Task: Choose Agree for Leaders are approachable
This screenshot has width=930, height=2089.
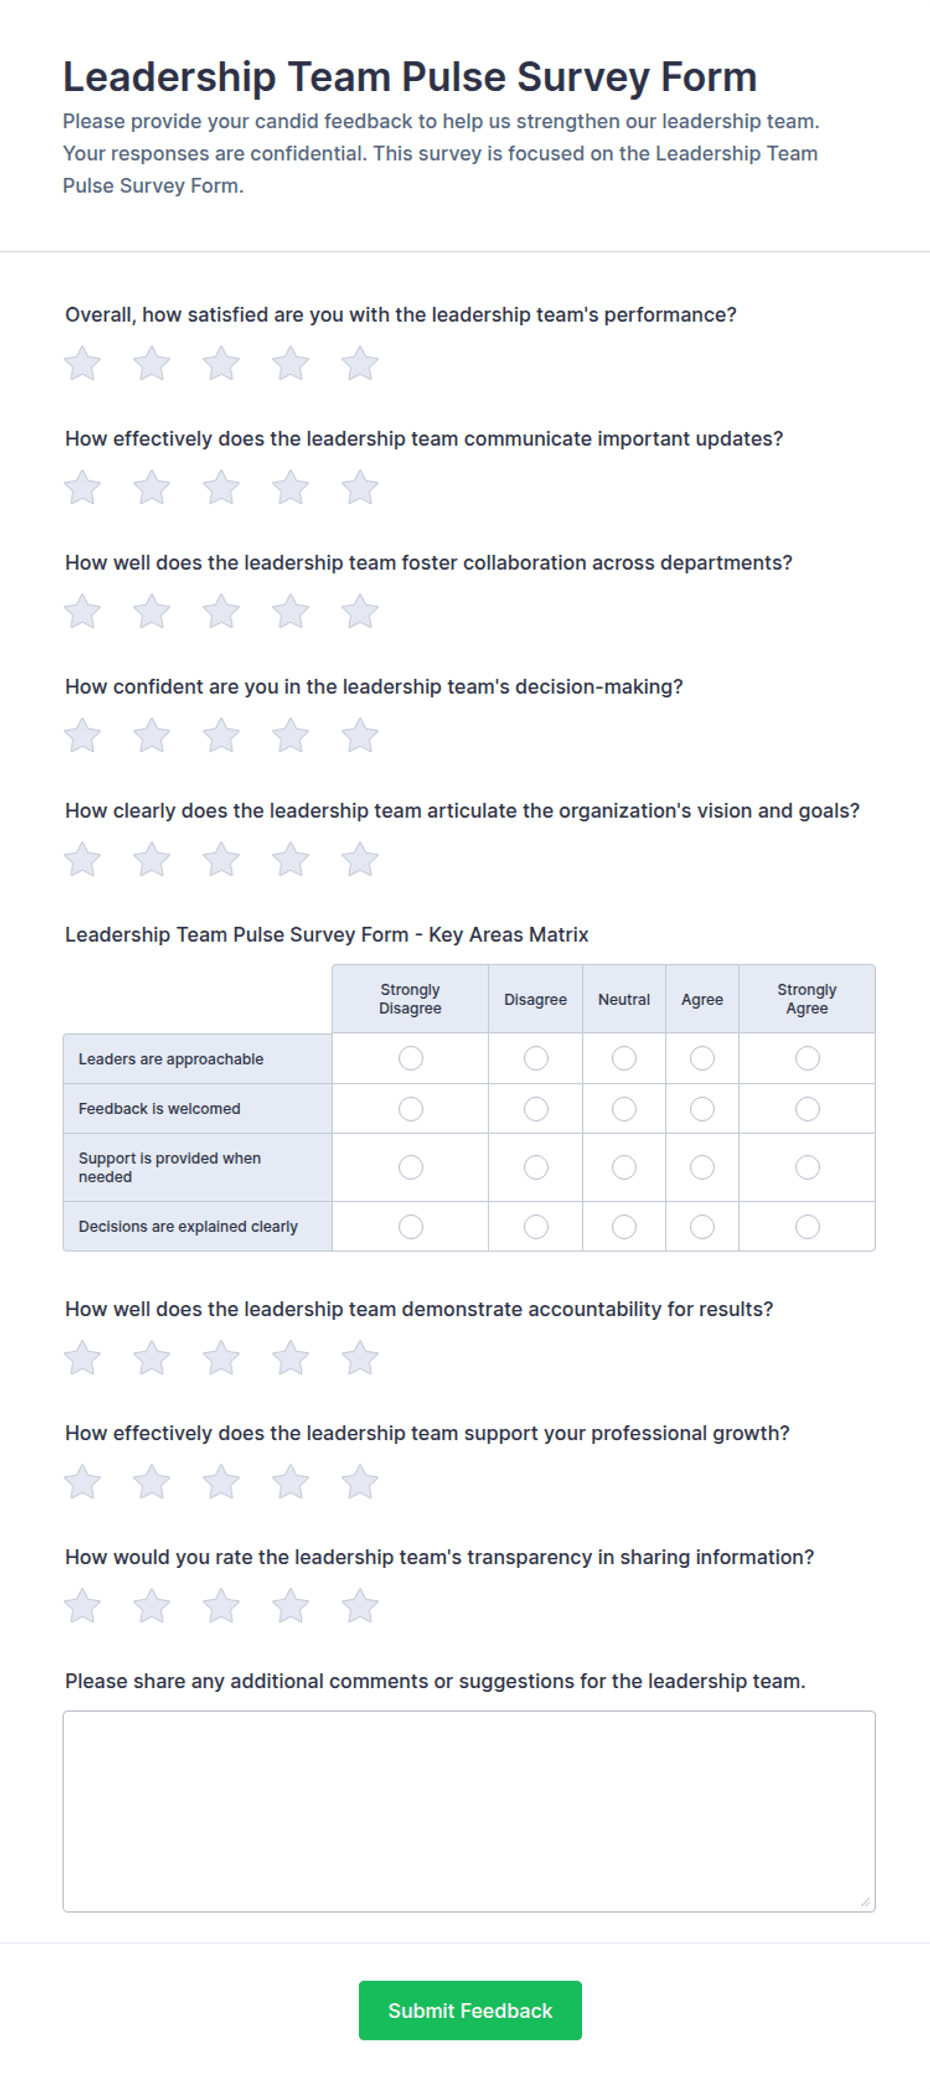Action: click(x=702, y=1058)
